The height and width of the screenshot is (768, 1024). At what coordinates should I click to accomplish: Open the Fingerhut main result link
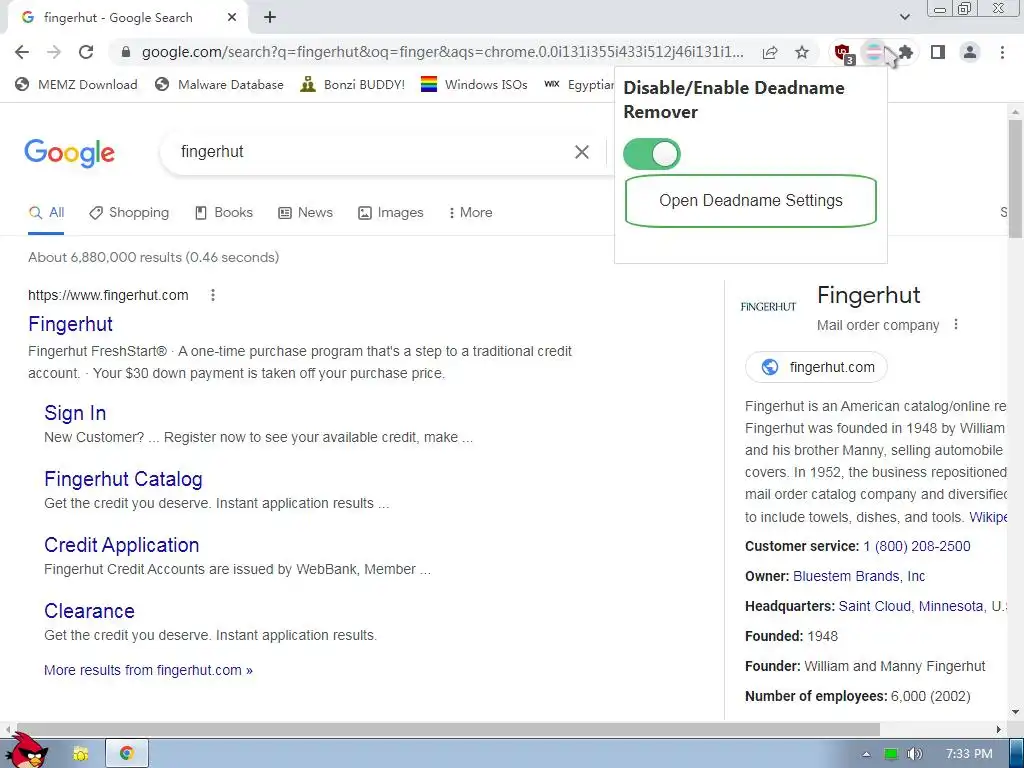71,324
